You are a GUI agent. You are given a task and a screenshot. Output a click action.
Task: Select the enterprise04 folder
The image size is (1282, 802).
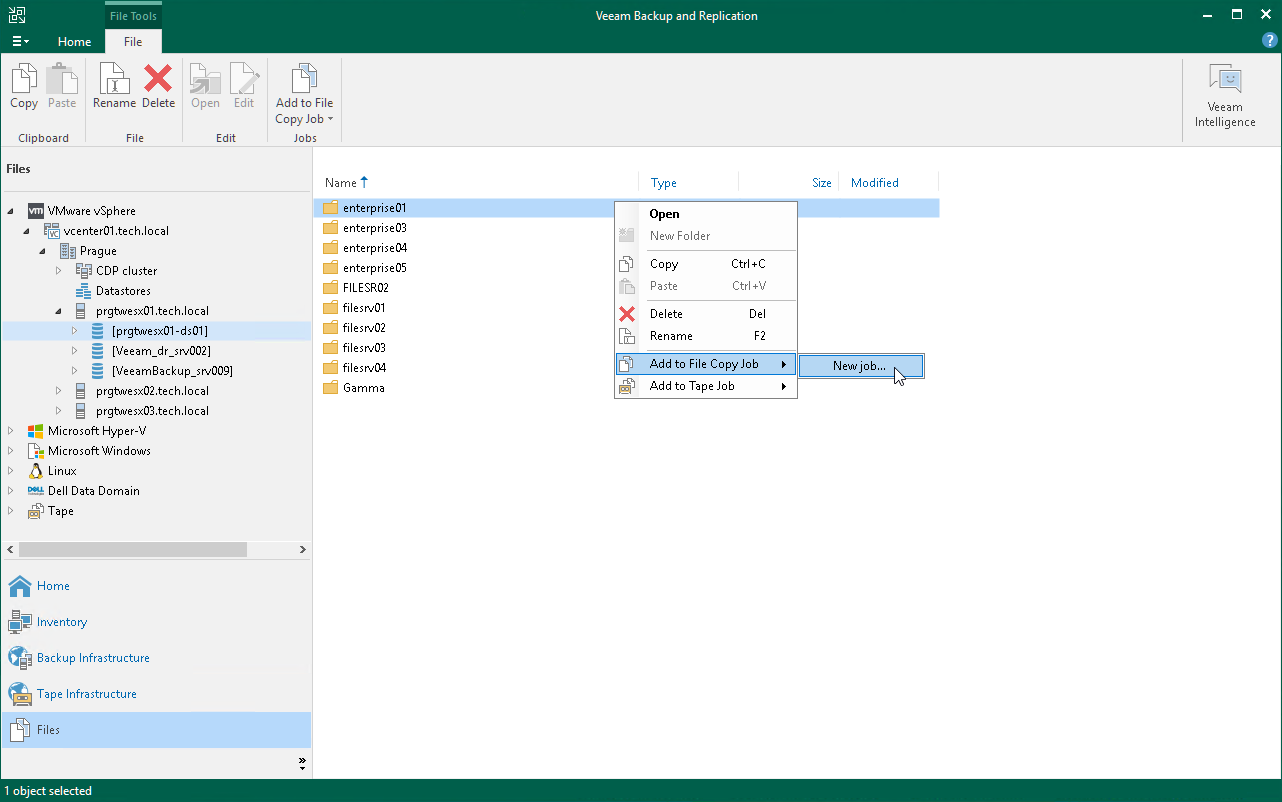374,248
